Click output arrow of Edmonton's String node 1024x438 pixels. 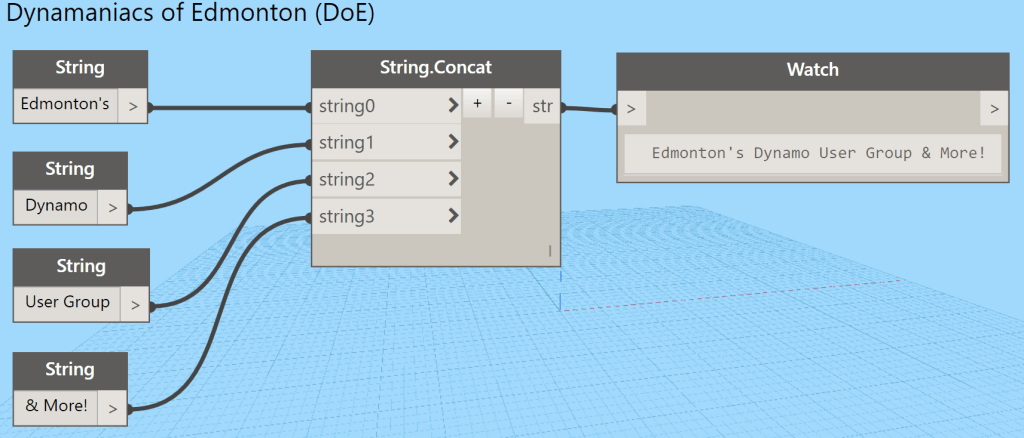133,104
